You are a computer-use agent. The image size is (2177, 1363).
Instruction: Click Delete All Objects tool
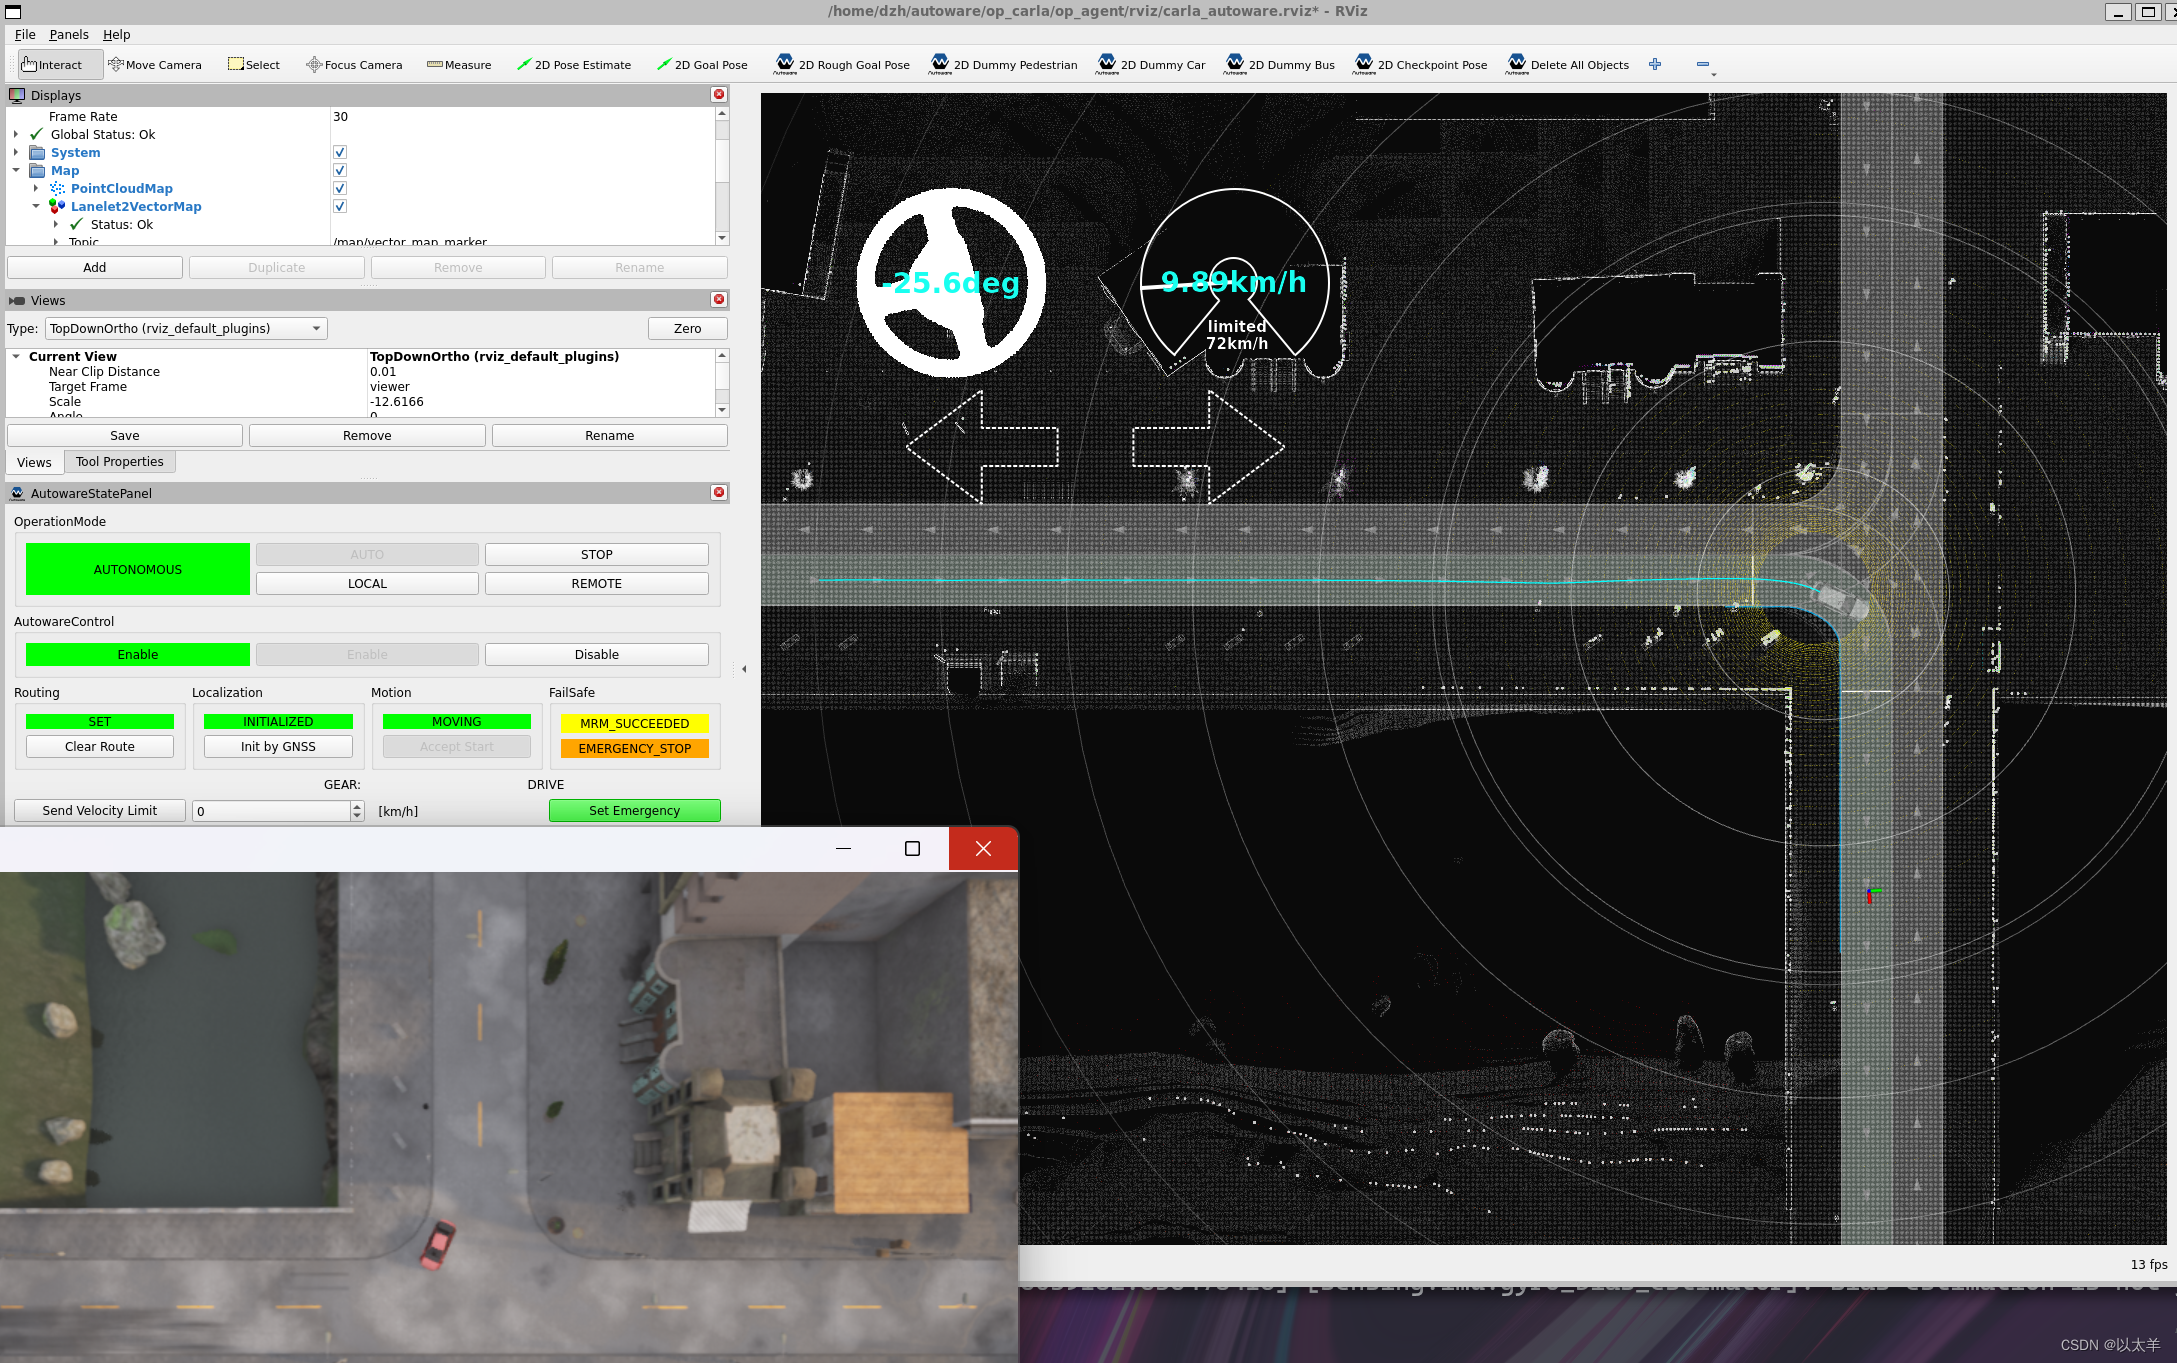pyautogui.click(x=1568, y=65)
